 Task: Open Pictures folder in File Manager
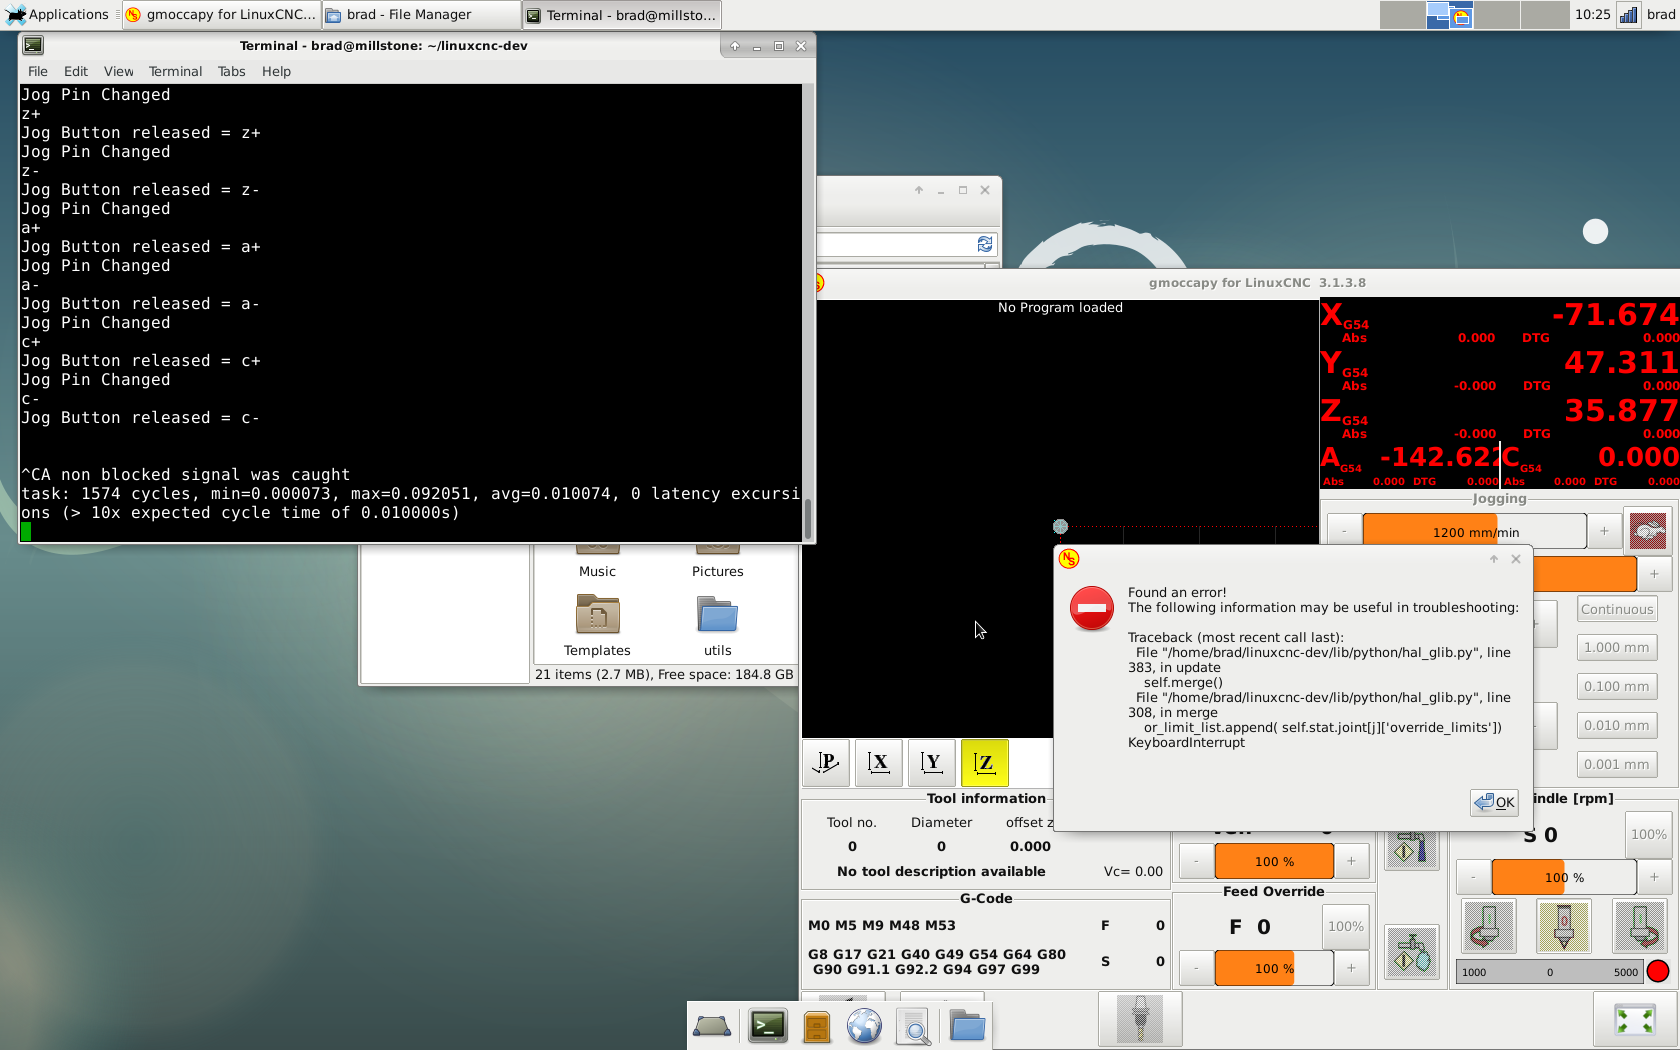click(x=717, y=562)
